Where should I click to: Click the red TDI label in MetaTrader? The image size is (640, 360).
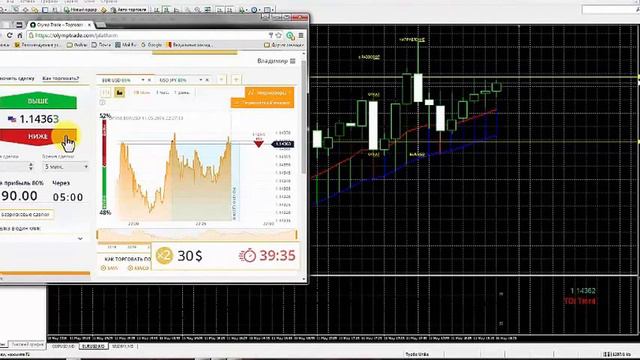point(580,301)
